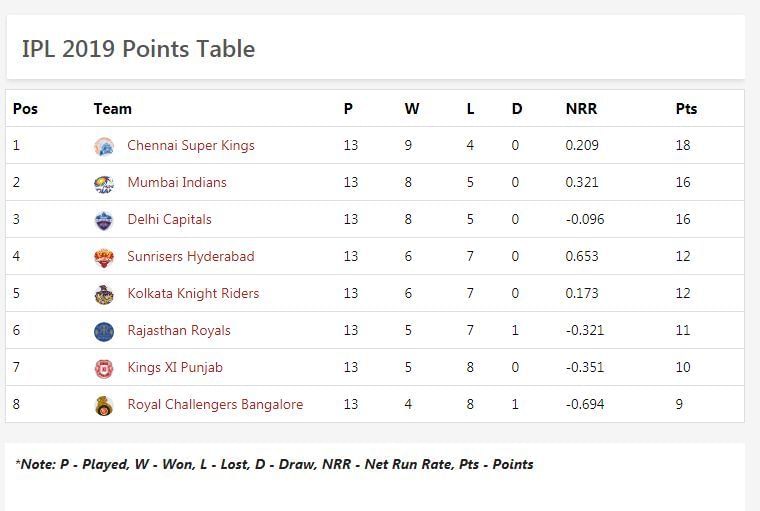Visit the Kolkata Knight Riders link
This screenshot has height=511, width=760.
193,294
